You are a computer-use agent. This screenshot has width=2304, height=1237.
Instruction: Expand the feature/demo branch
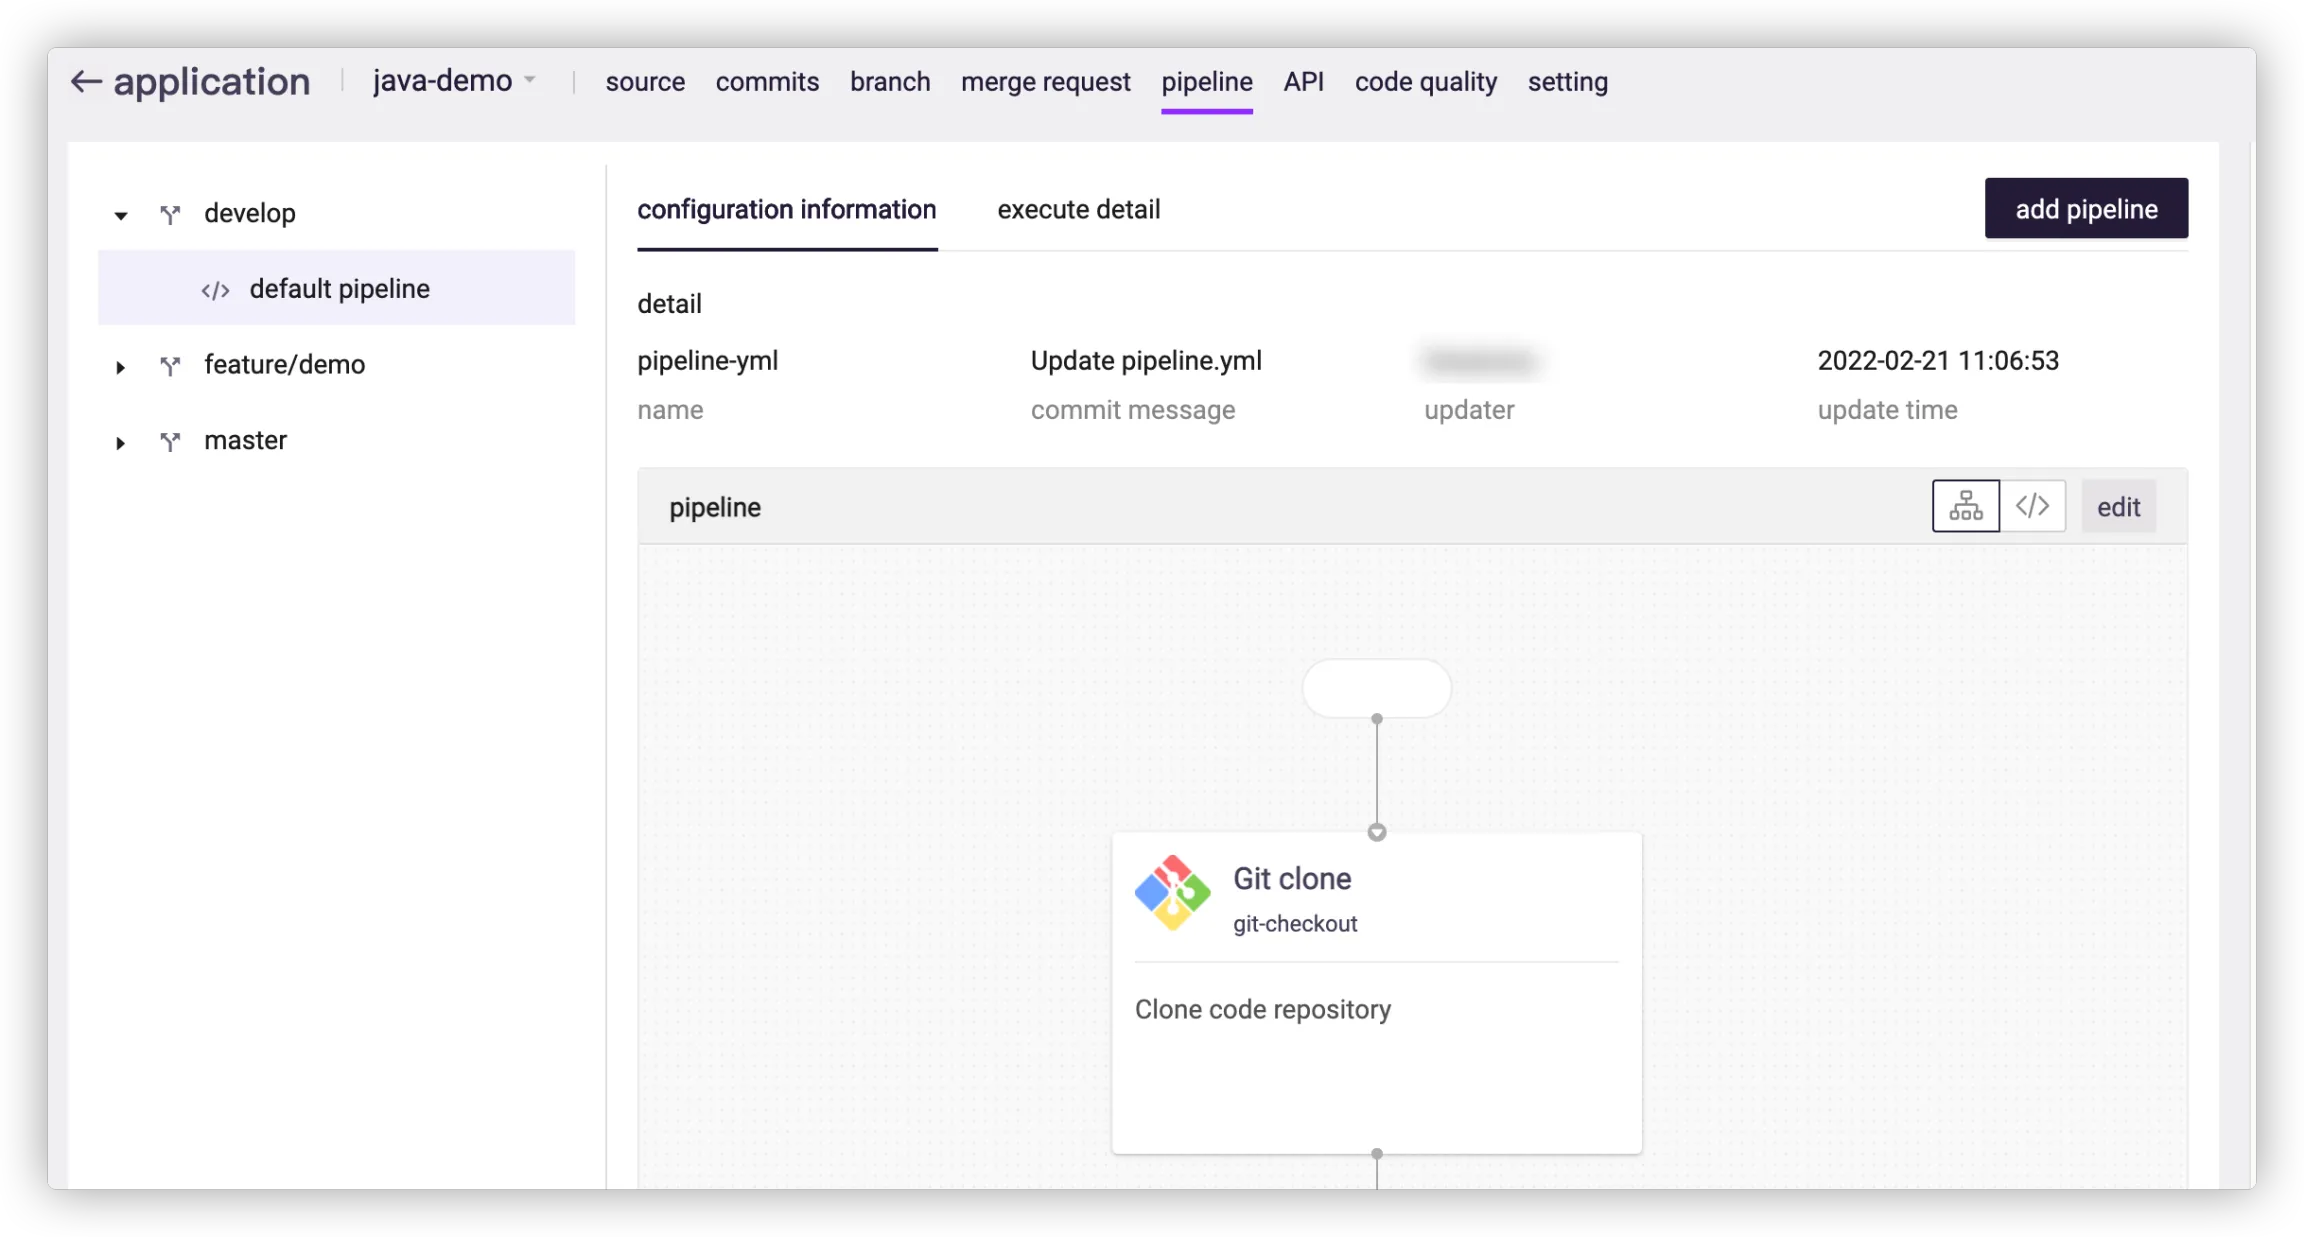[121, 367]
